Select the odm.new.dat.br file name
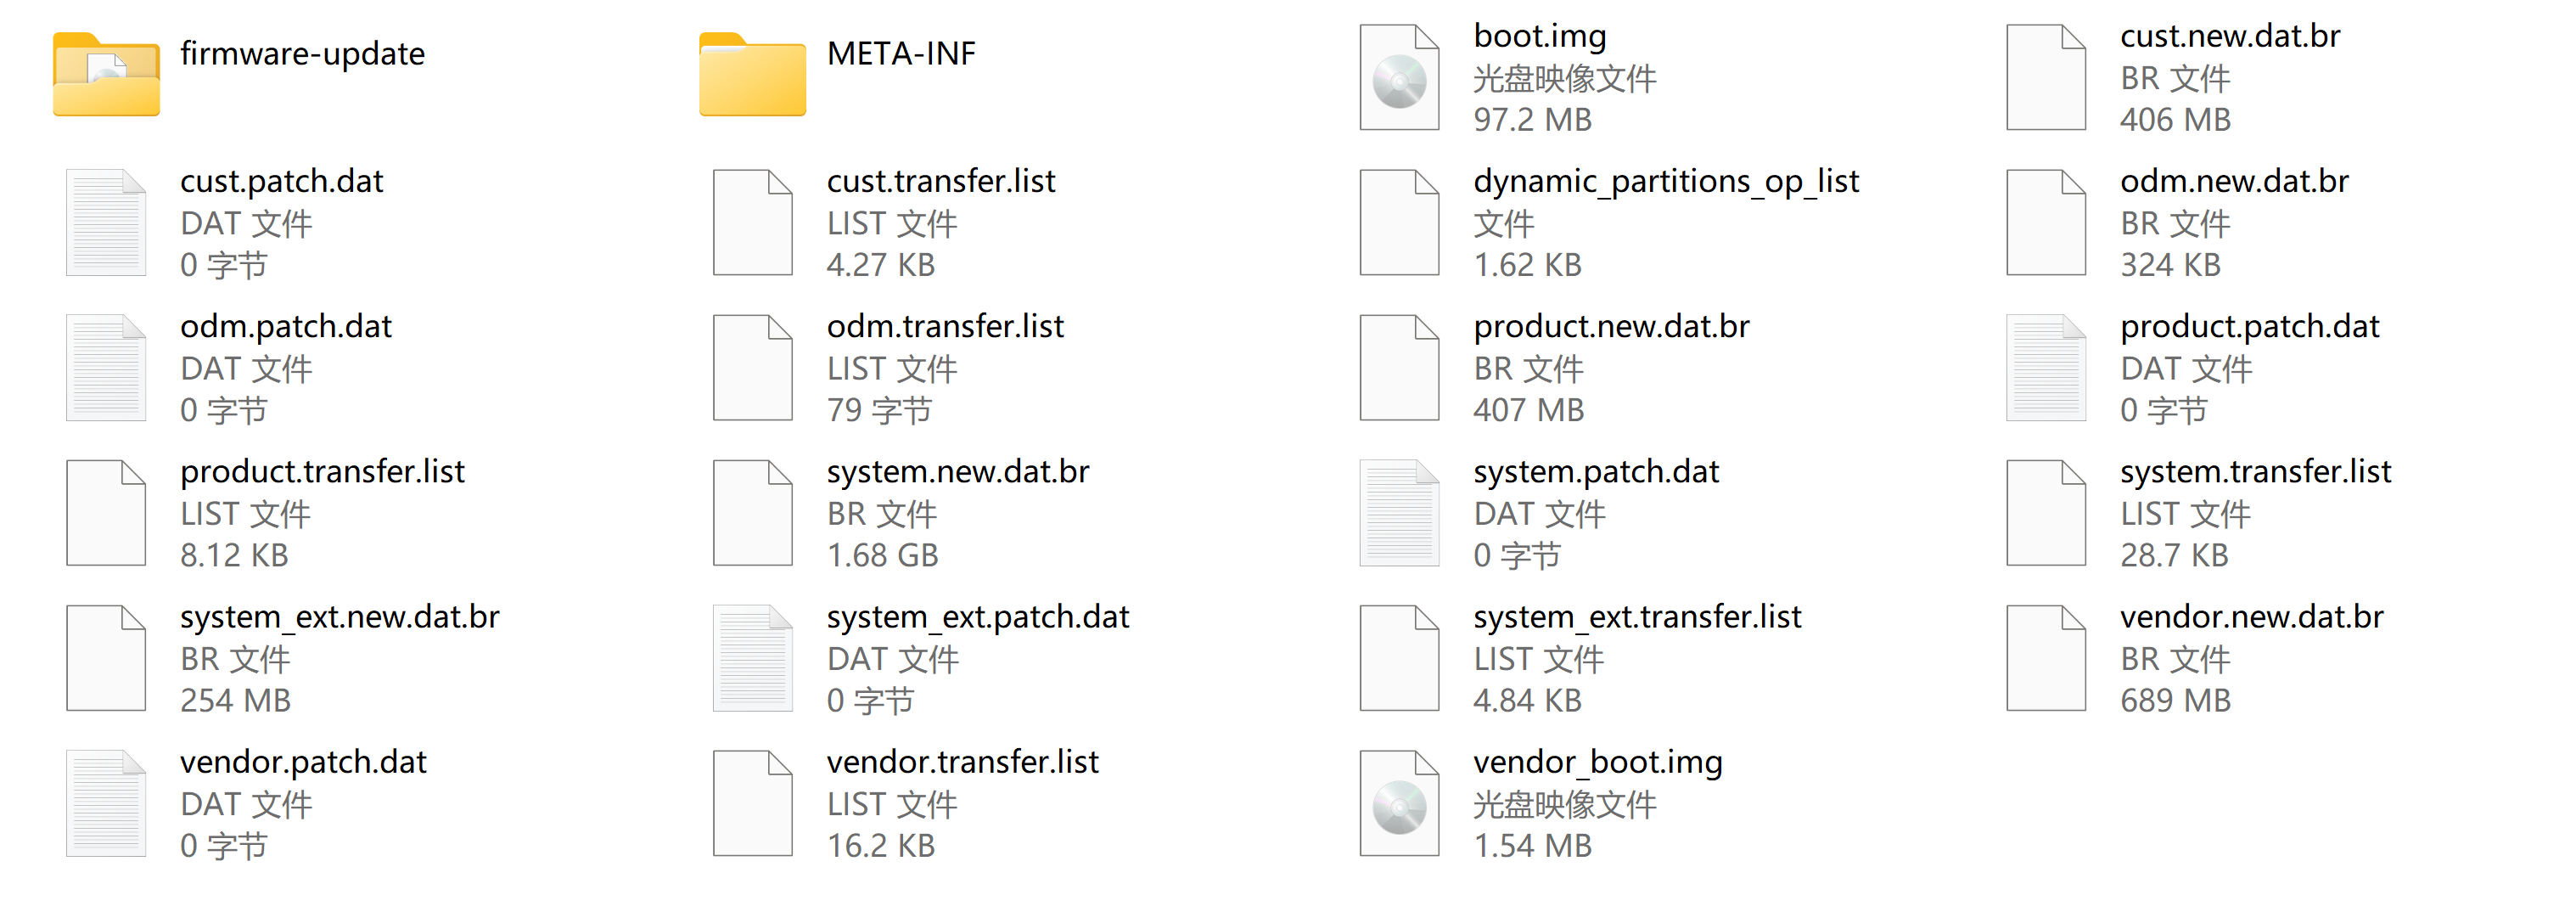This screenshot has width=2576, height=912. click(x=2233, y=181)
